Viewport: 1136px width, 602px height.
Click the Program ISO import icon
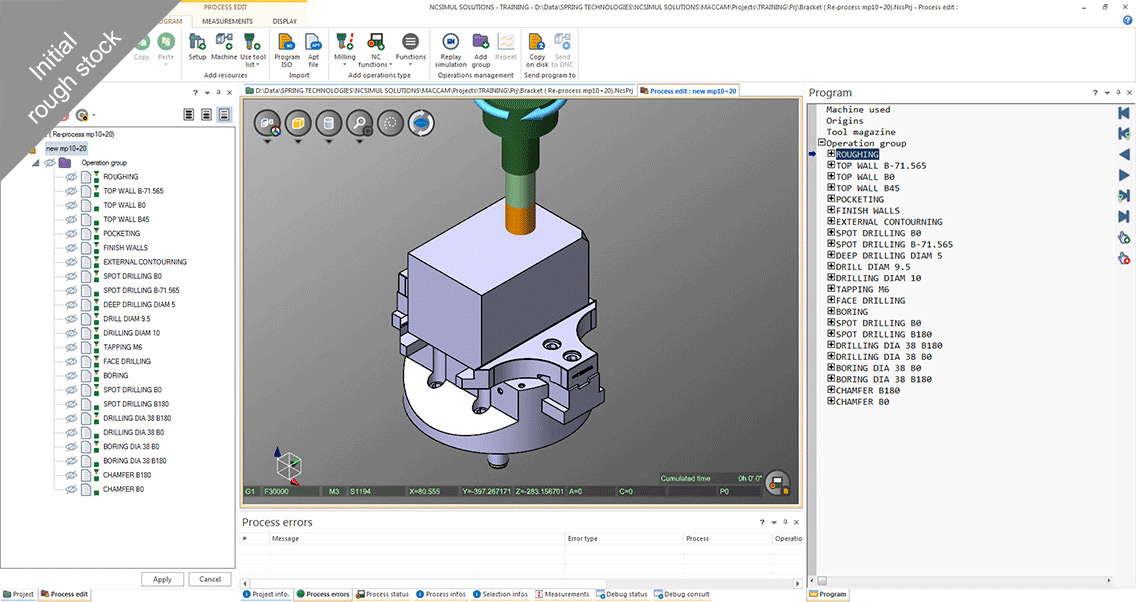(287, 42)
